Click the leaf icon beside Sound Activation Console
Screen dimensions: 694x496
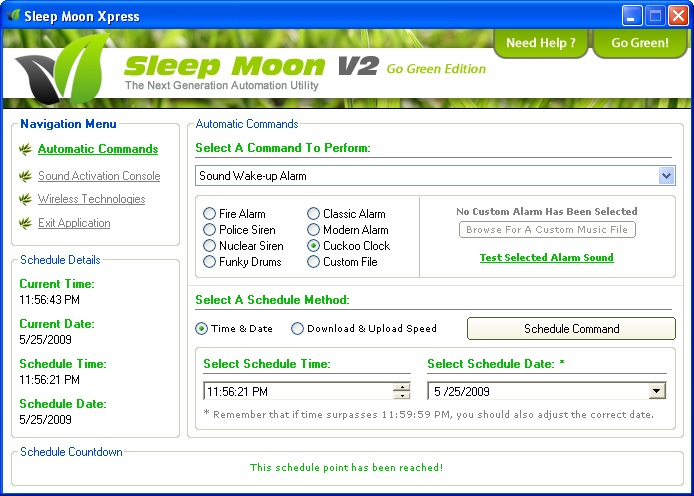pyautogui.click(x=26, y=176)
